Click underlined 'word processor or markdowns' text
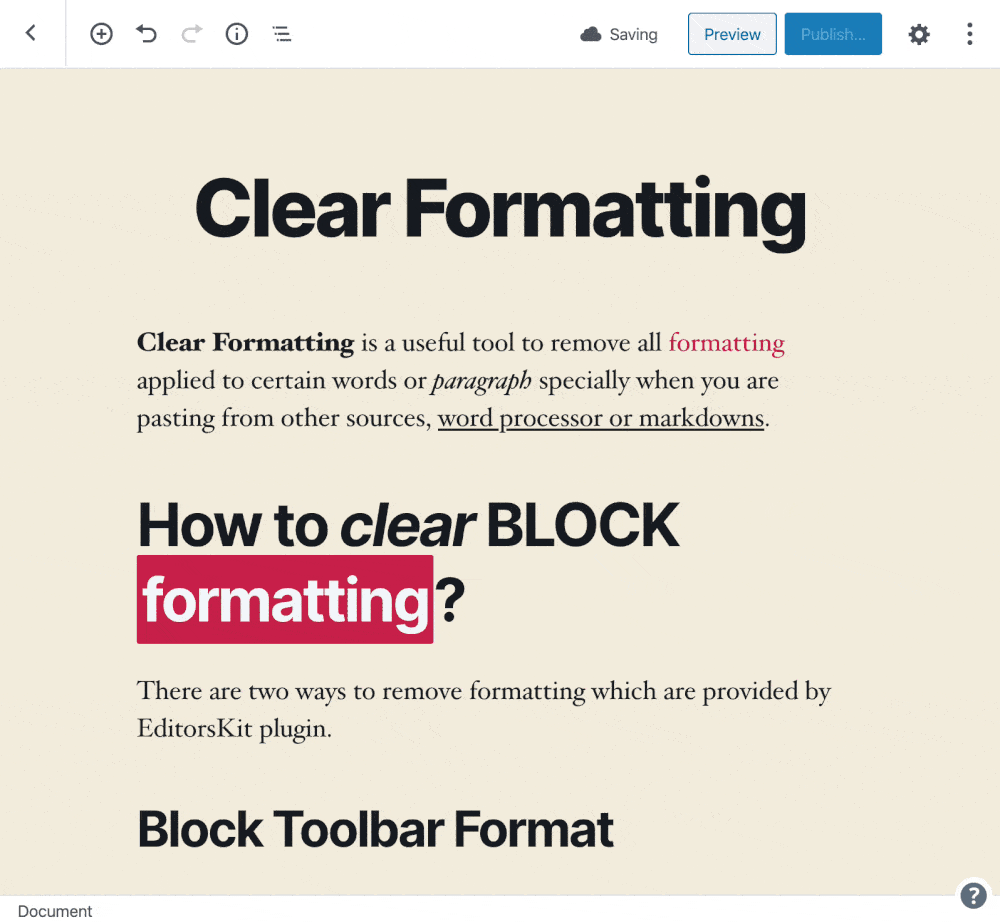 [x=601, y=419]
